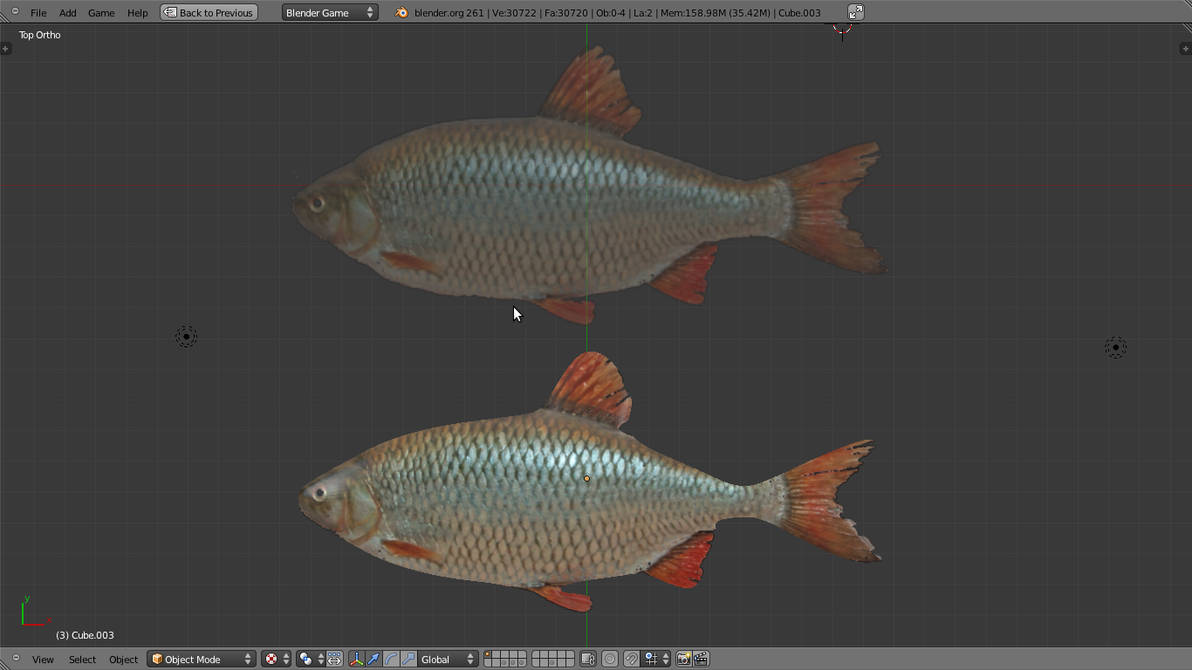
Task: Open the Help menu
Action: pyautogui.click(x=138, y=13)
